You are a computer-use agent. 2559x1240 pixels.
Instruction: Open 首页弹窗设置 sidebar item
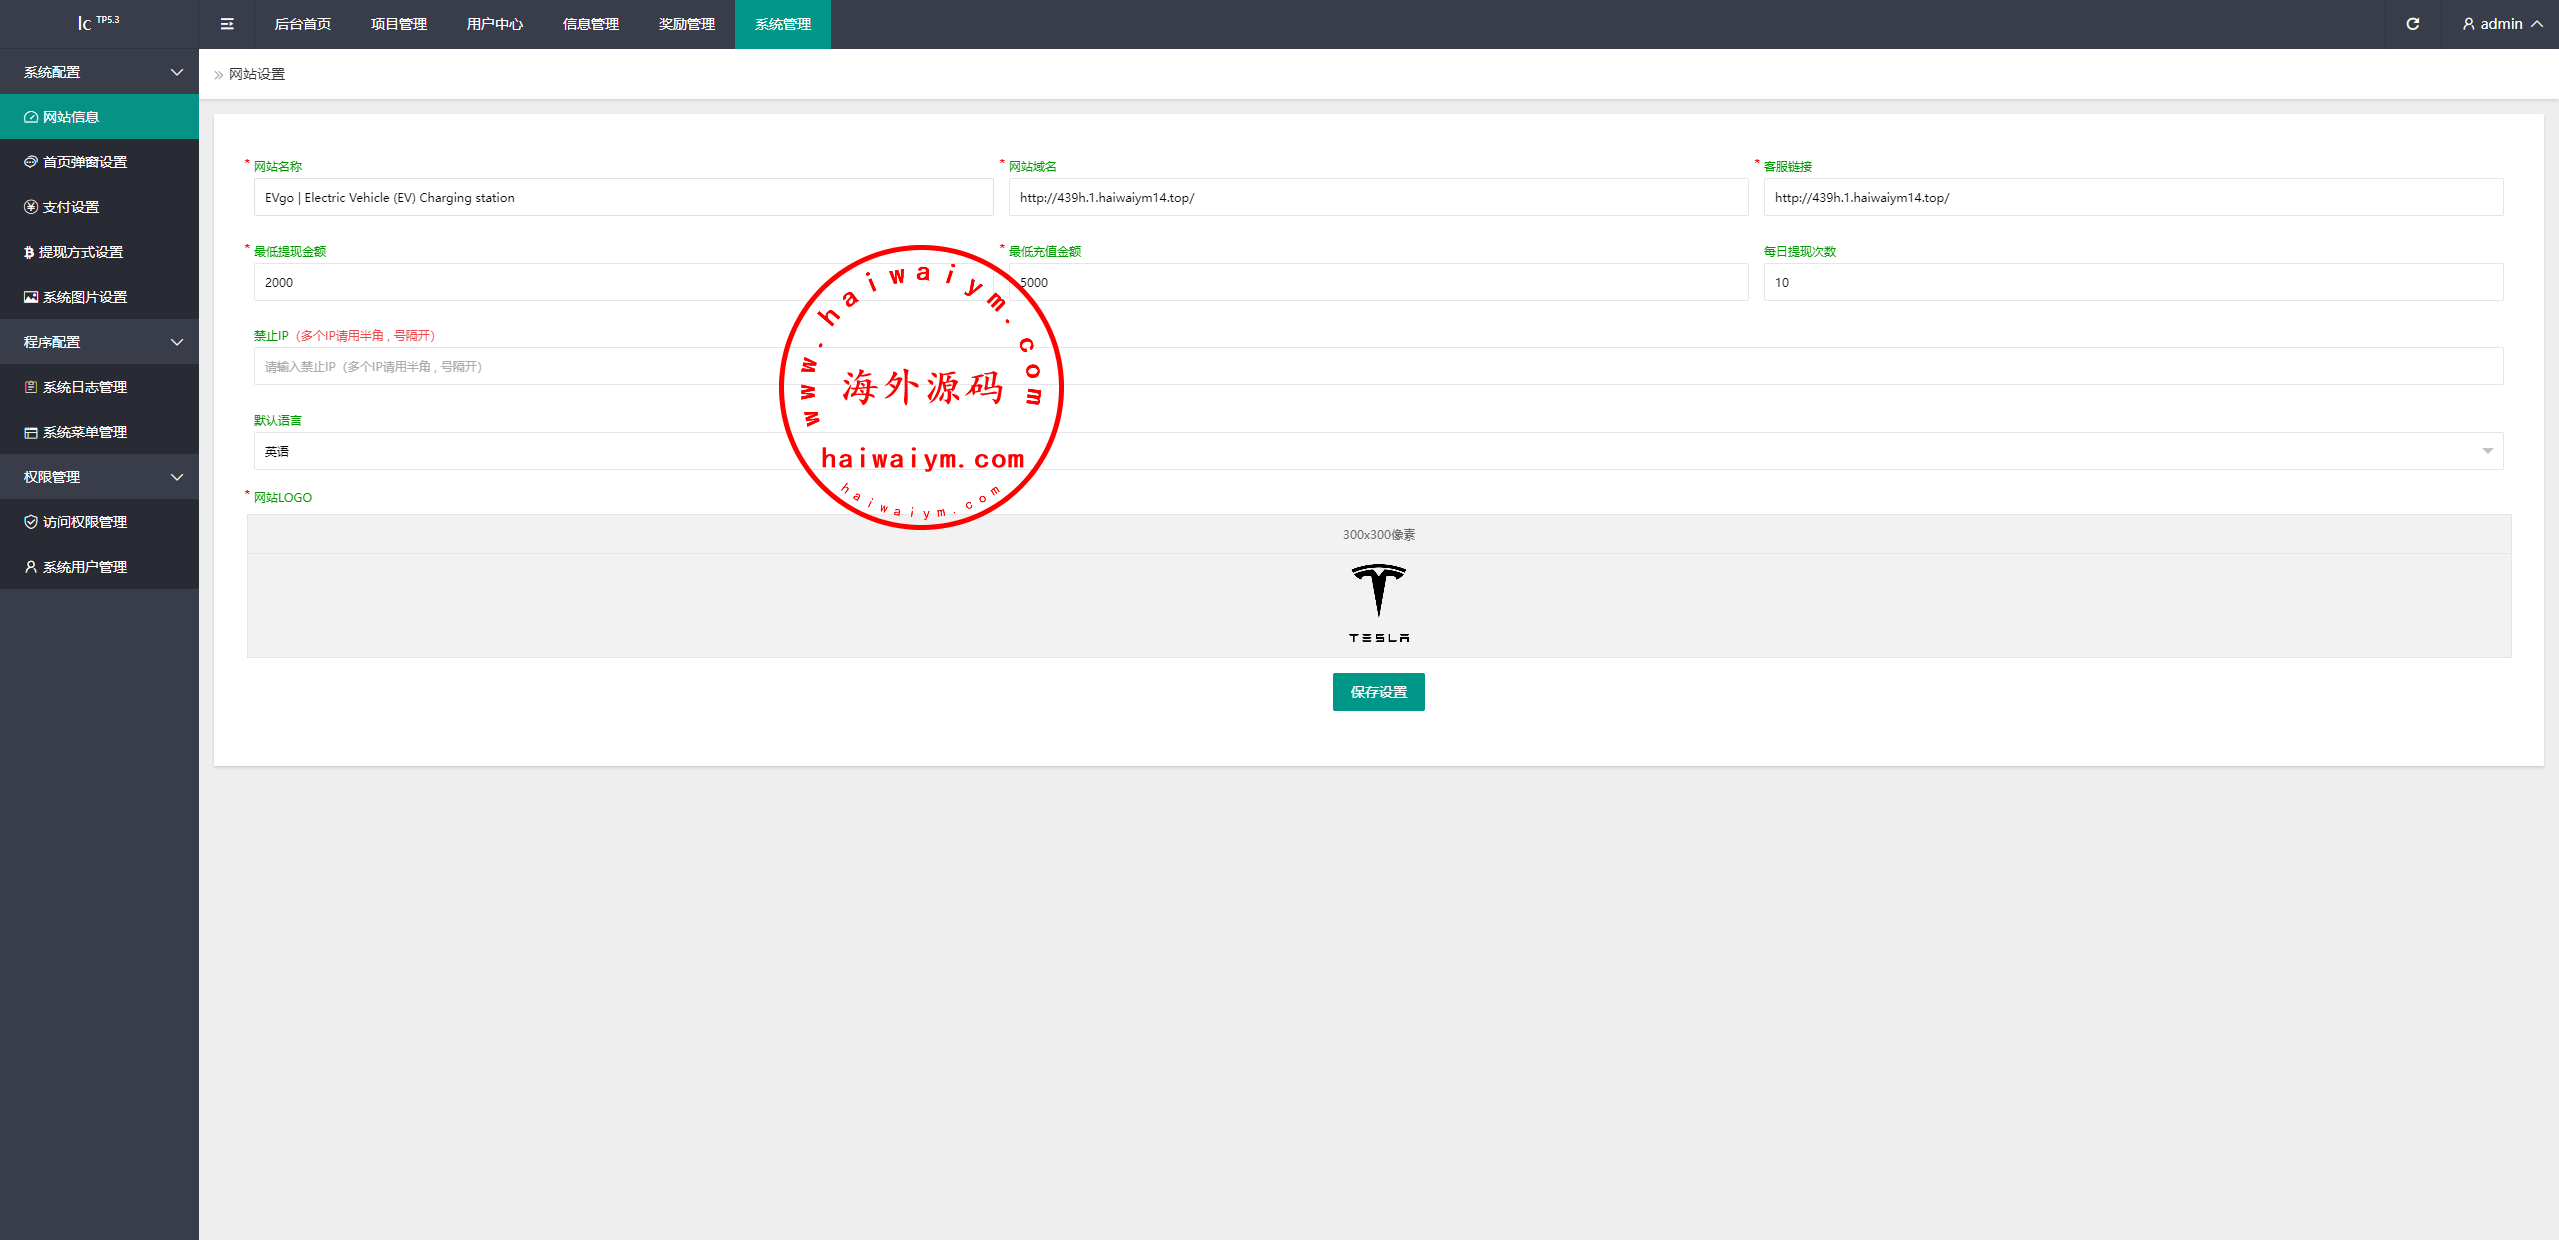click(x=85, y=162)
